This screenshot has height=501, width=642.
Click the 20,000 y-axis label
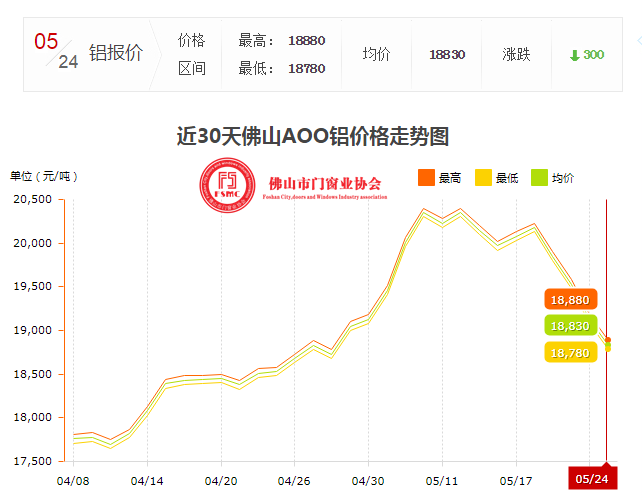[32, 243]
